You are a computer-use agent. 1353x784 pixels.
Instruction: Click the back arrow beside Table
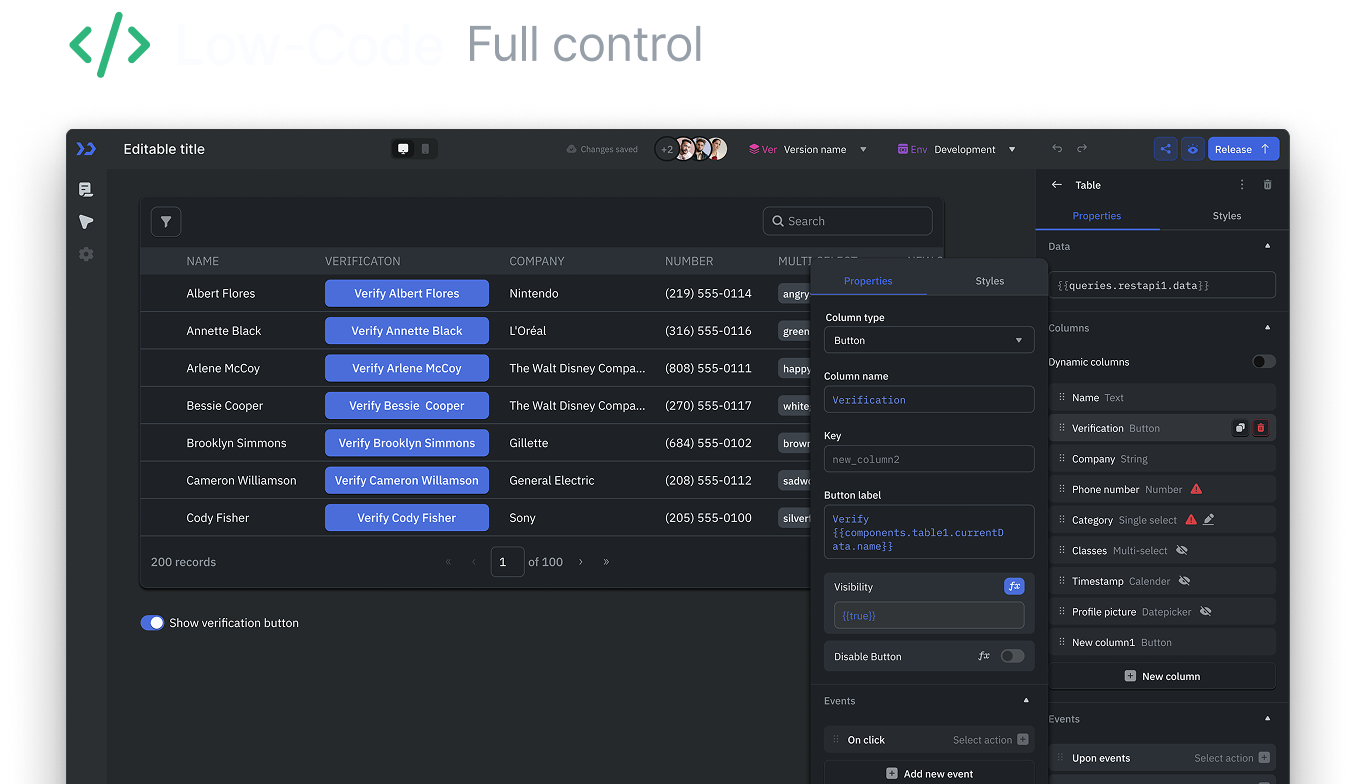click(1057, 185)
